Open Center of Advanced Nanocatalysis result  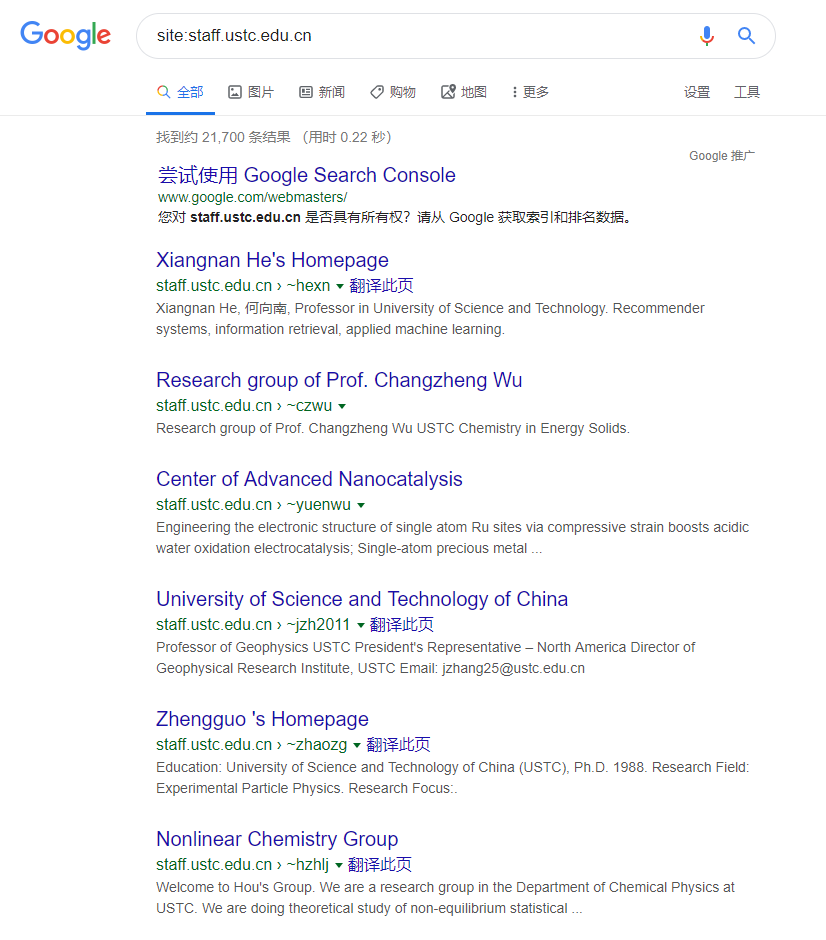tap(309, 479)
